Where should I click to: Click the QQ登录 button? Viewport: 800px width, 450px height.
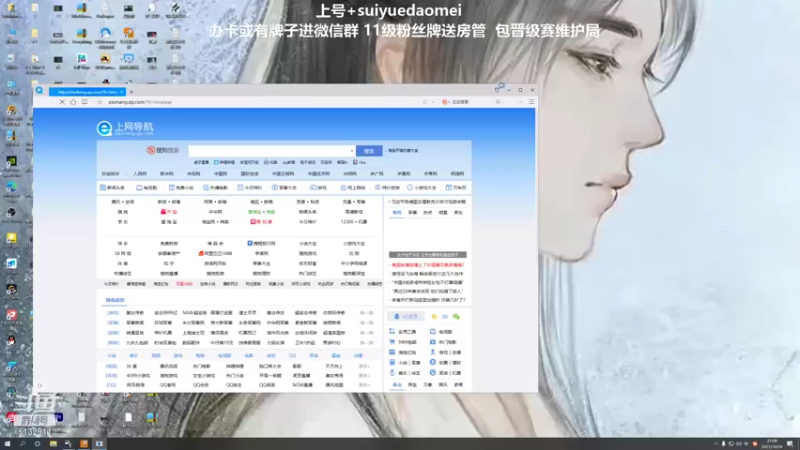click(x=406, y=317)
